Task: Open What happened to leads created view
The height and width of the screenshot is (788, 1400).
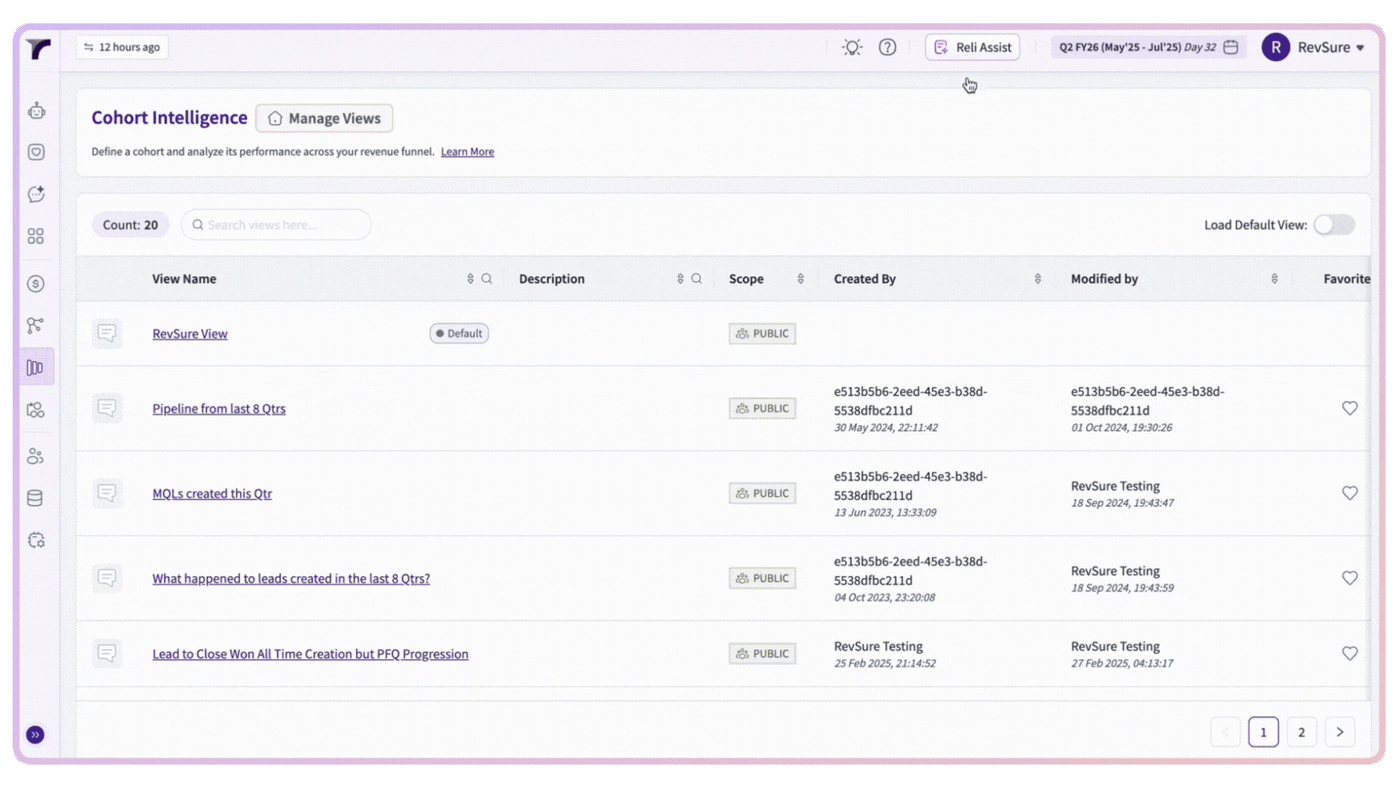Action: pos(291,579)
